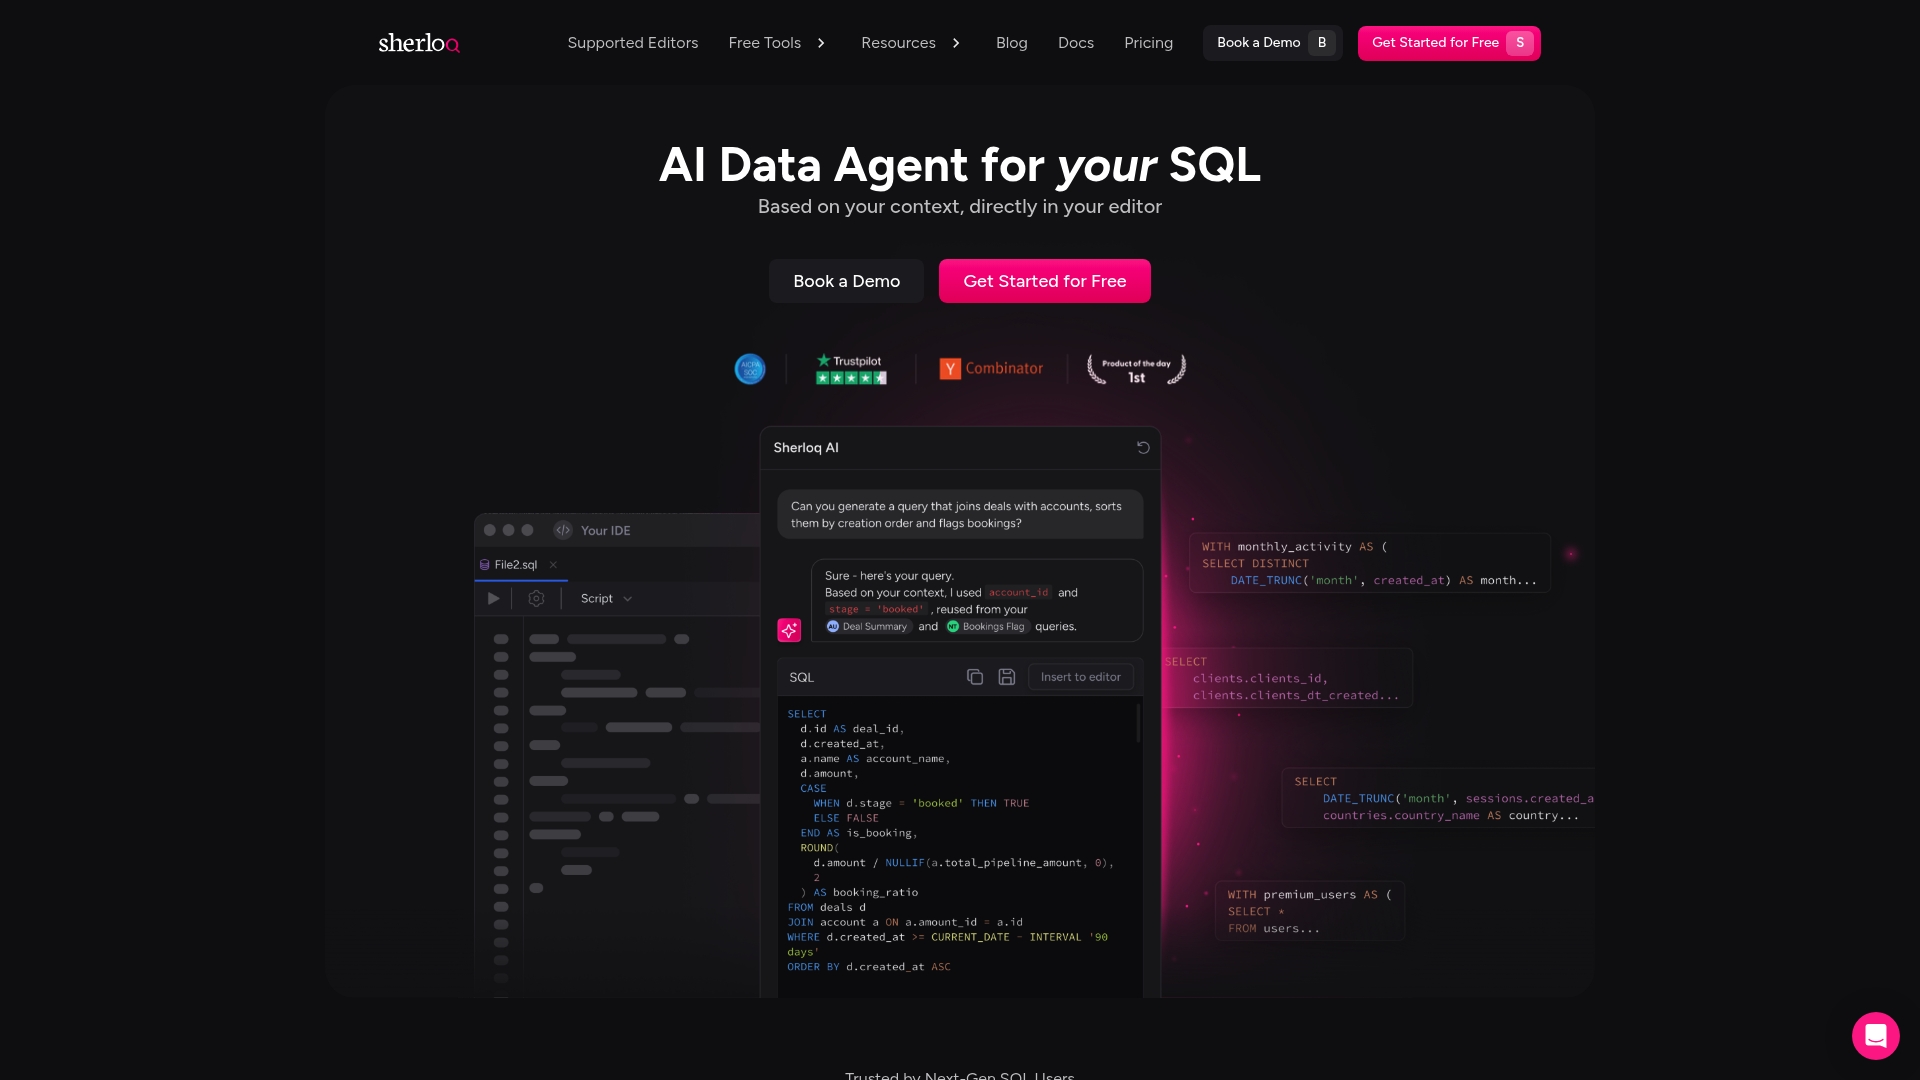Screen dimensions: 1920x1080
Task: Click the Sherloq logo
Action: pos(419,43)
